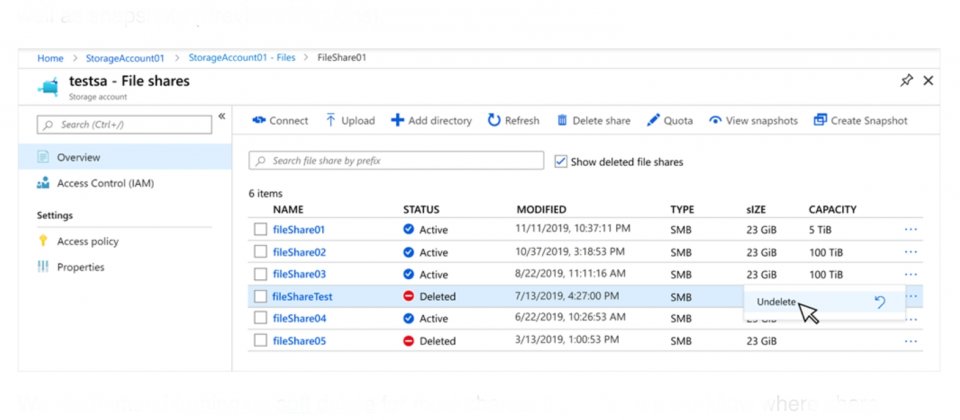Screen dimensions: 960x420
Task: Sort by the CAPACITY column header
Action: coord(832,209)
